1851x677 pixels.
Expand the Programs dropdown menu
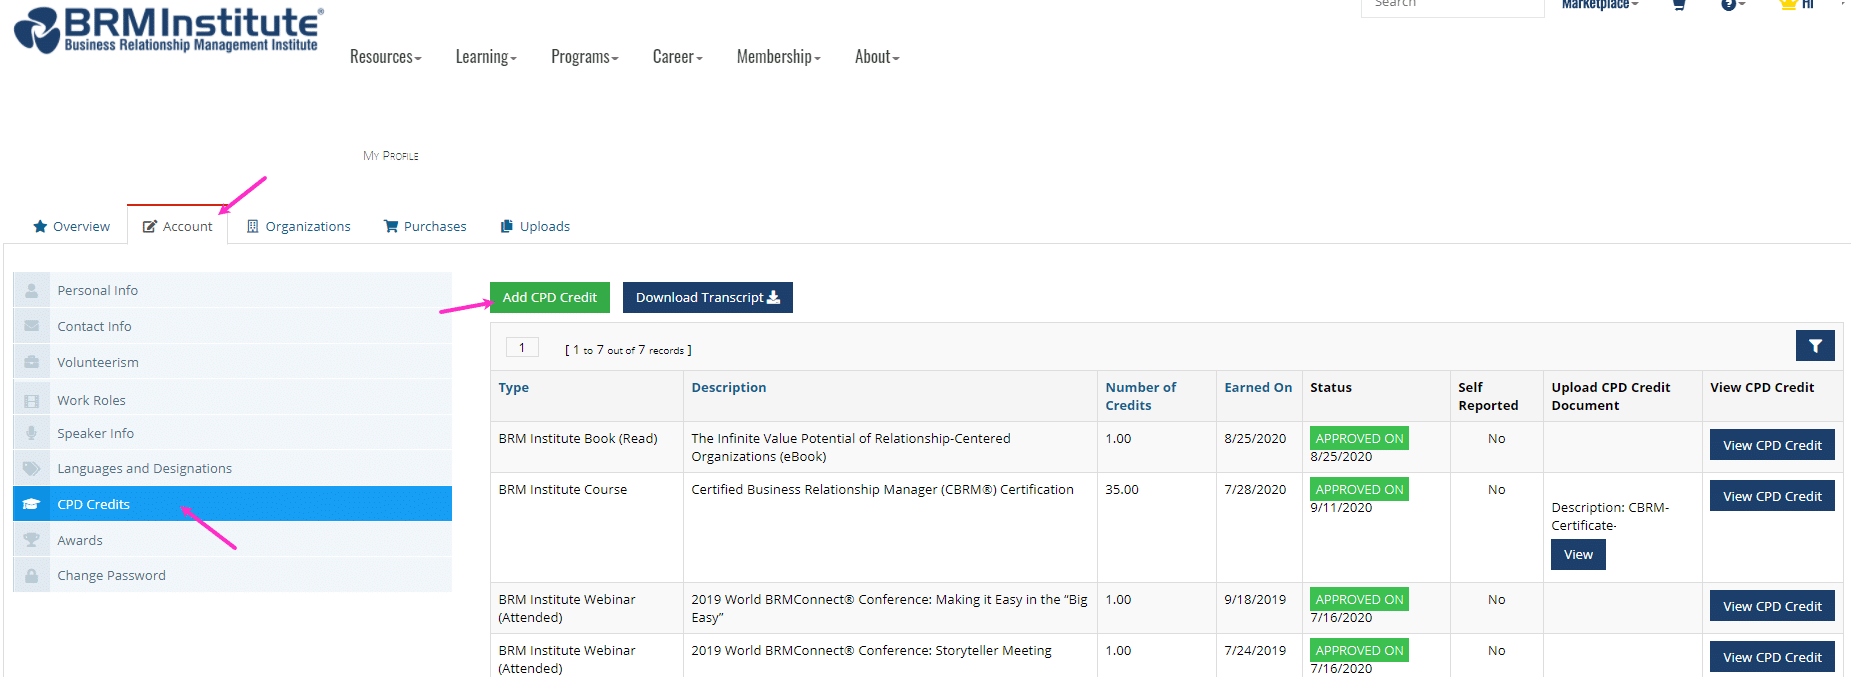pos(585,57)
